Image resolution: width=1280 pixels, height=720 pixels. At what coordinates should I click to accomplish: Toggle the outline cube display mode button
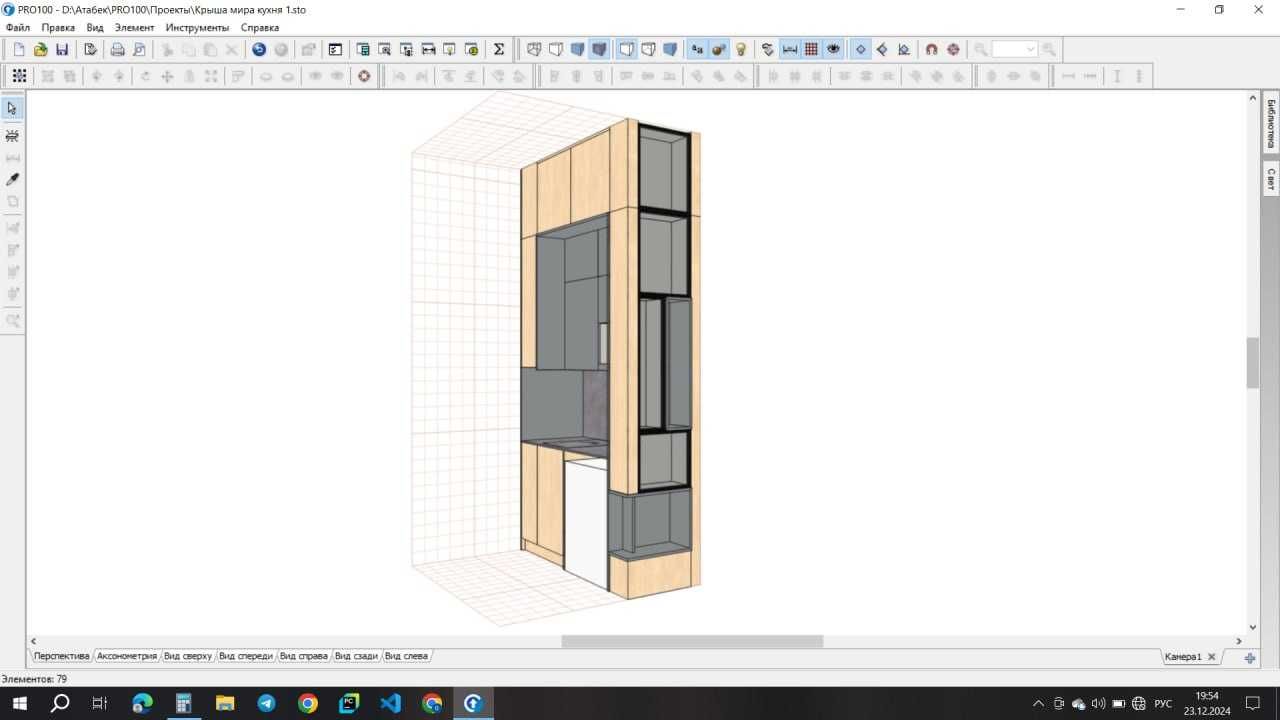(627, 50)
